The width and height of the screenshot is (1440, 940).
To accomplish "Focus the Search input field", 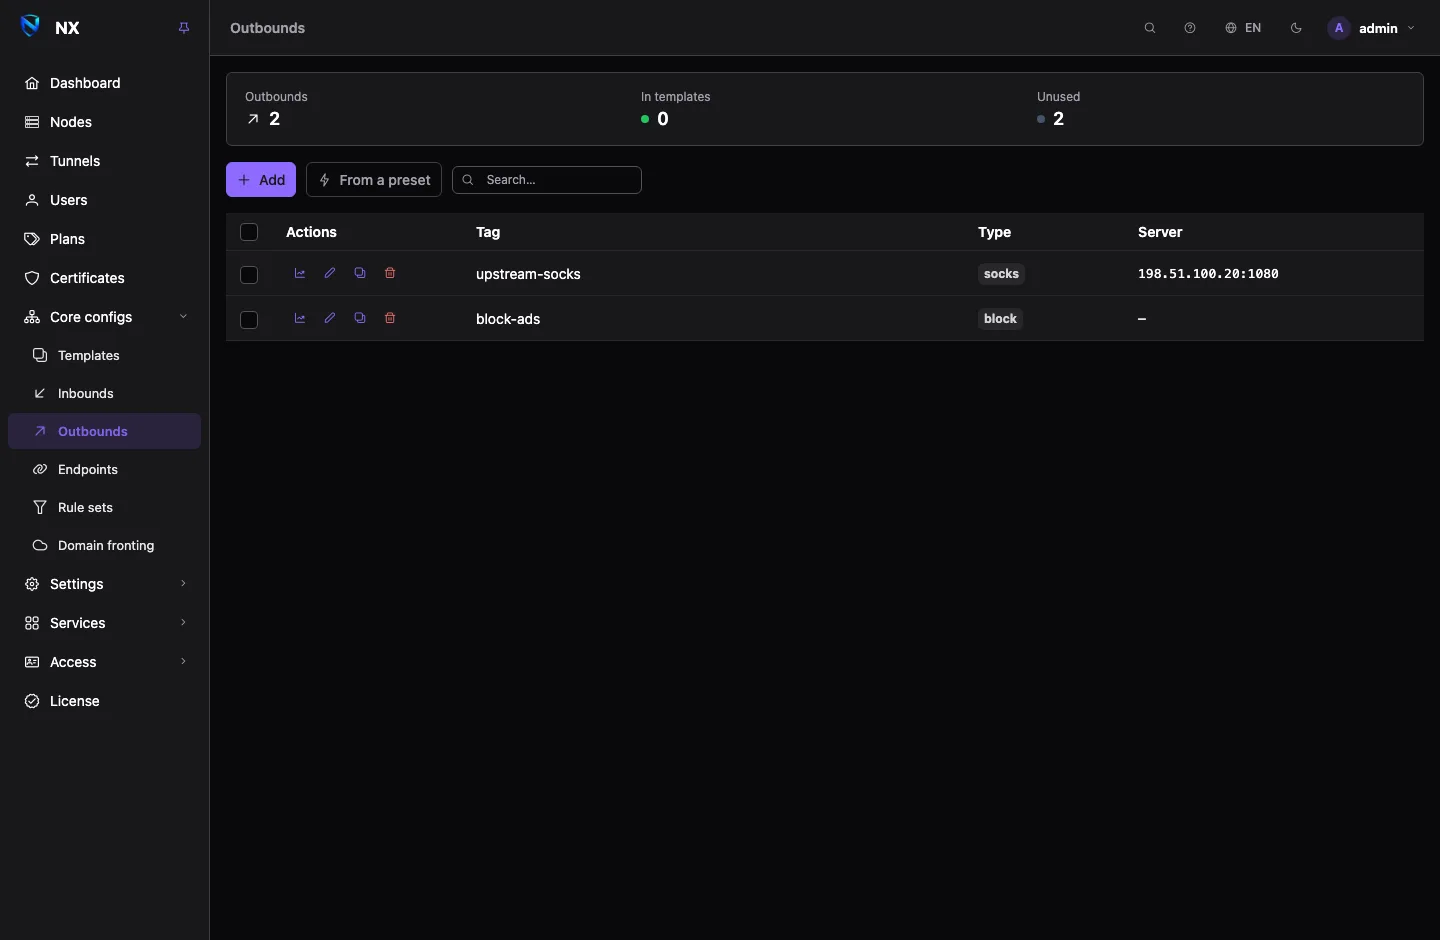I will coord(547,180).
